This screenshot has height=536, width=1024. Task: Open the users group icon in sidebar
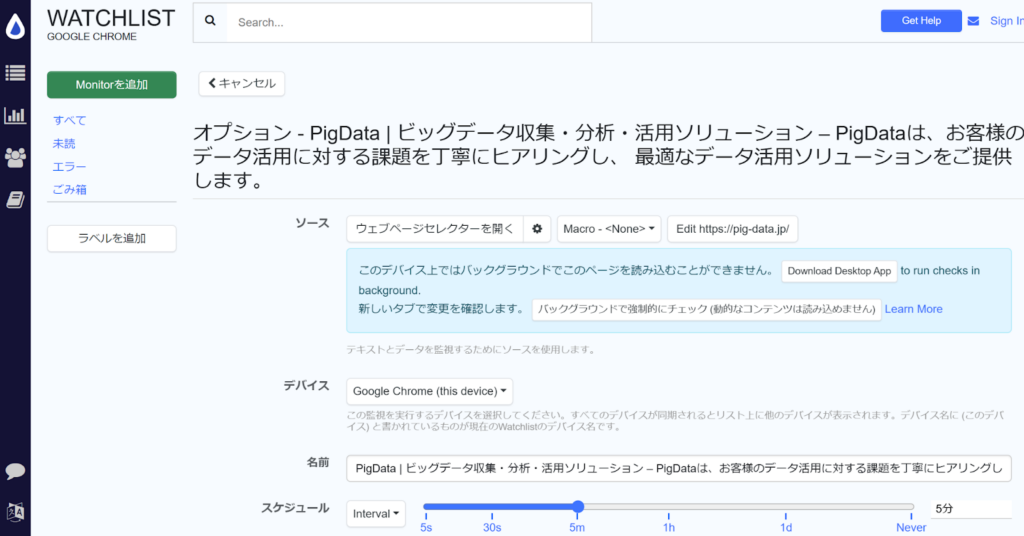click(15, 157)
